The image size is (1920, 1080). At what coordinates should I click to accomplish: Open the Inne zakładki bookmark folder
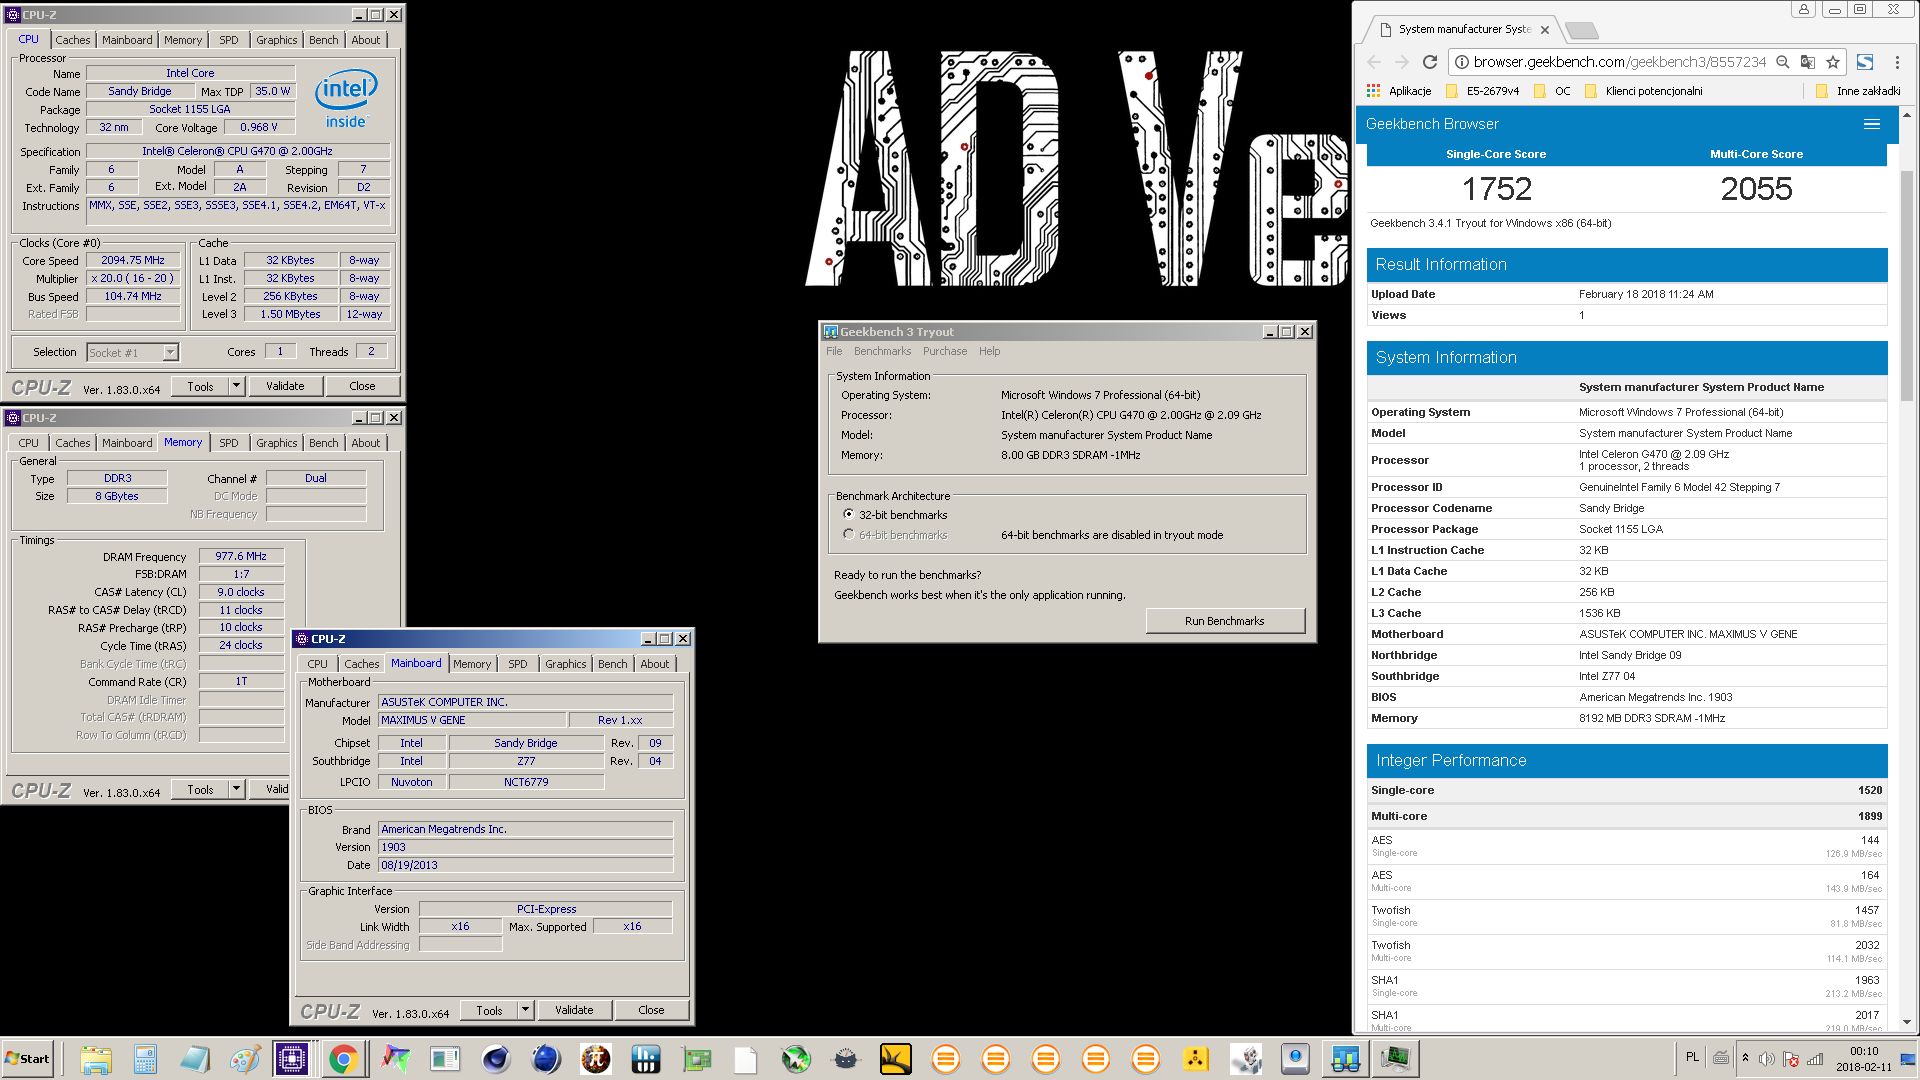click(x=1858, y=91)
